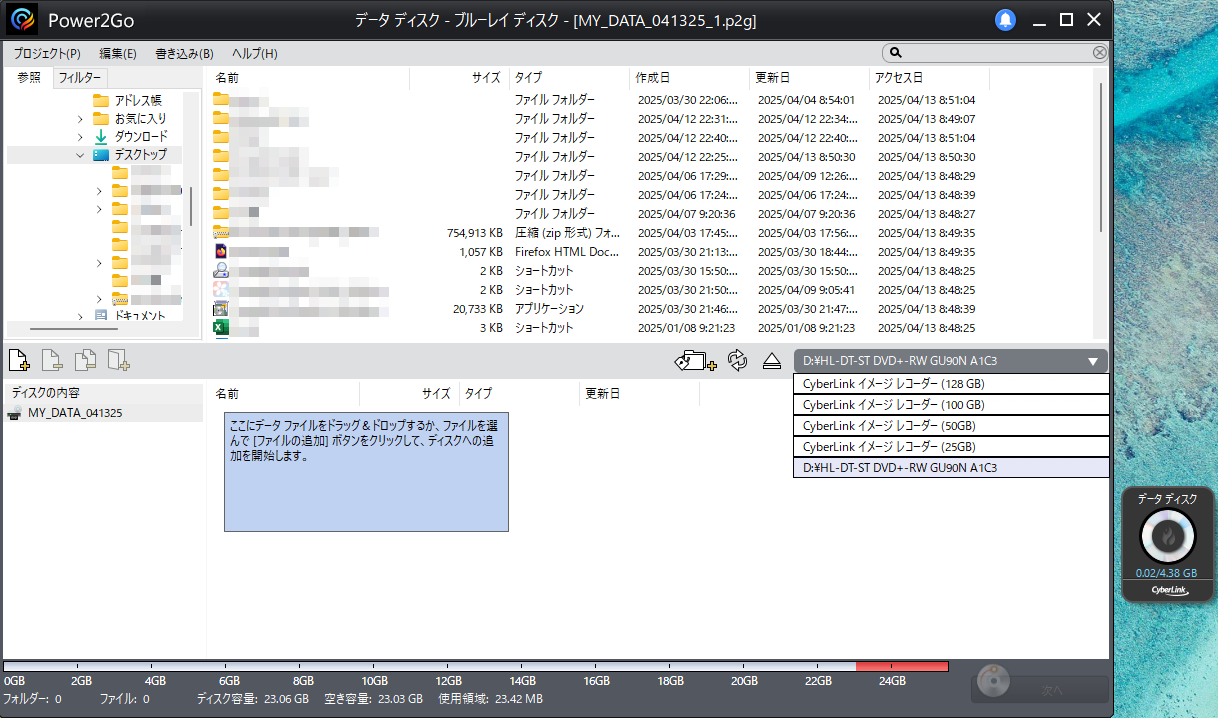This screenshot has width=1218, height=718.
Task: Expand the ドキュメント tree node
Action: tap(80, 316)
